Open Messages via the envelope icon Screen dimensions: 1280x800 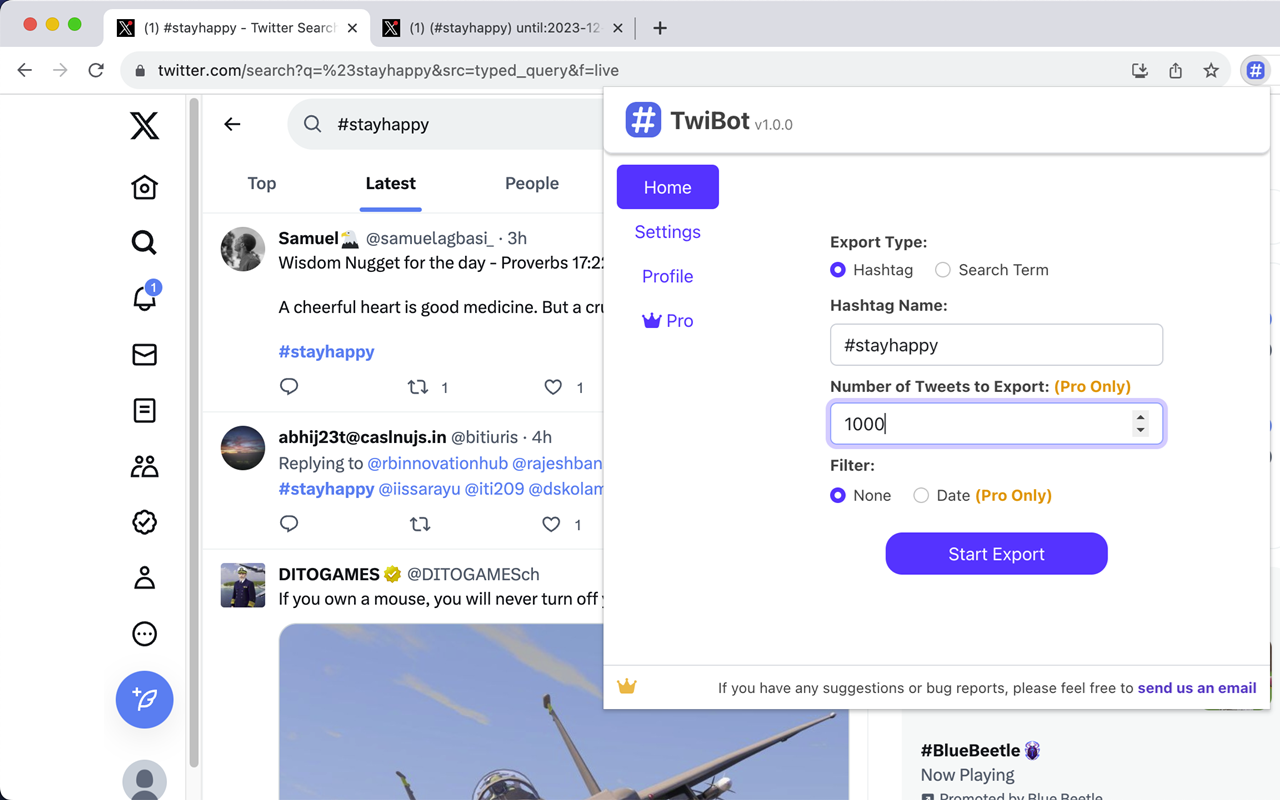click(144, 354)
